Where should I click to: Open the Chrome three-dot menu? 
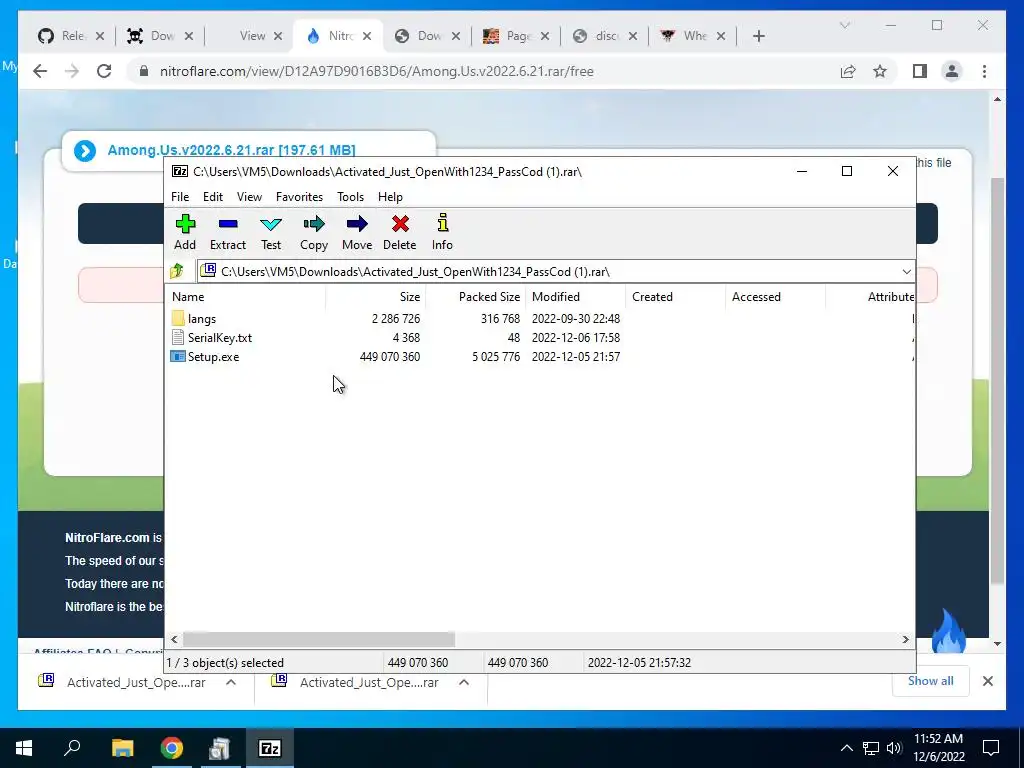pyautogui.click(x=984, y=71)
